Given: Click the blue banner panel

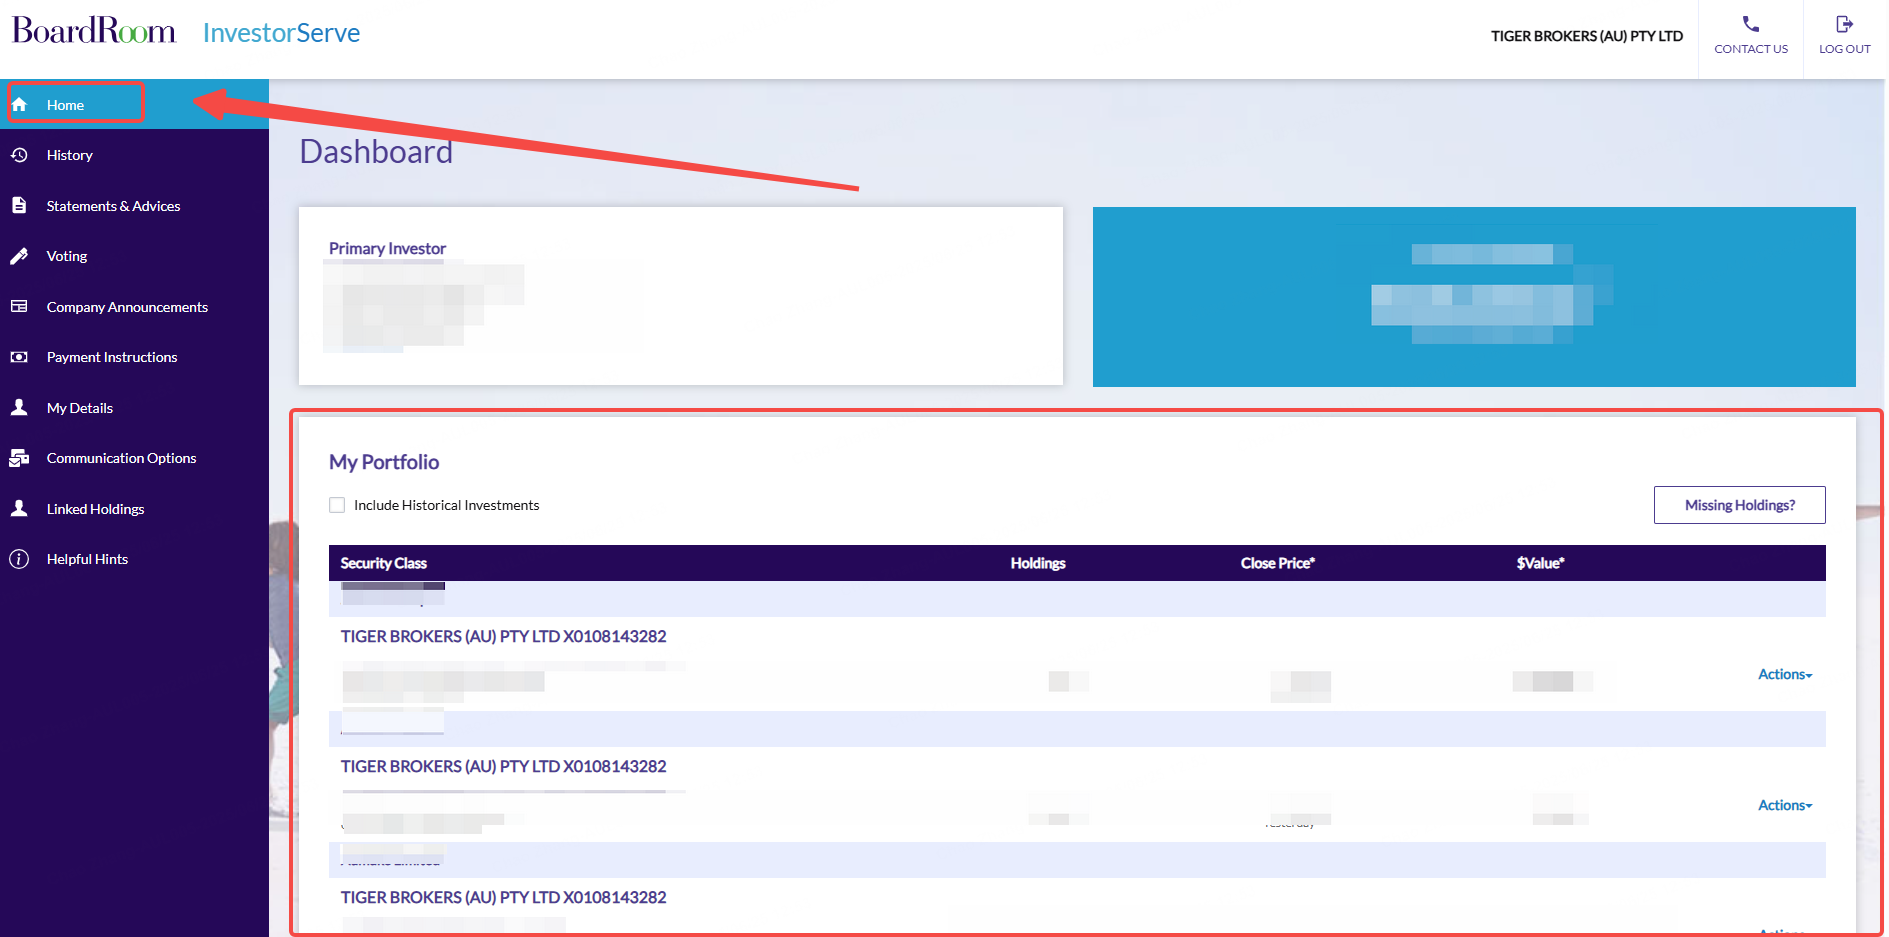Looking at the screenshot, I should tap(1474, 297).
